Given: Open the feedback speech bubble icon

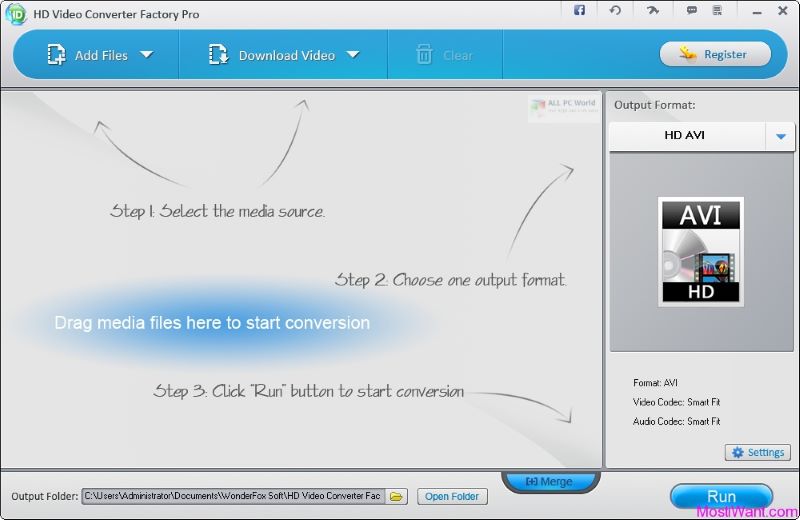Looking at the screenshot, I should tap(692, 10).
